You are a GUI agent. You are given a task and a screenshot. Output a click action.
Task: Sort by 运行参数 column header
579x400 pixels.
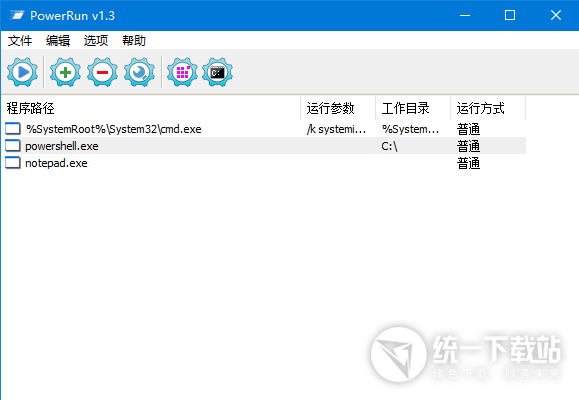click(338, 108)
